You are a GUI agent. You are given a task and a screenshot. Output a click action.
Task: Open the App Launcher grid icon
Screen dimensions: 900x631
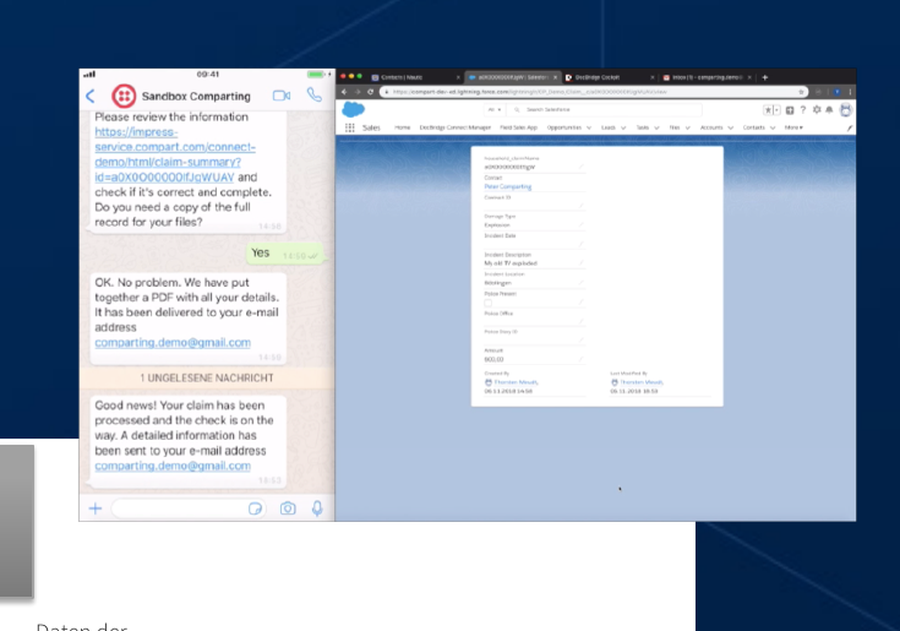coord(350,127)
